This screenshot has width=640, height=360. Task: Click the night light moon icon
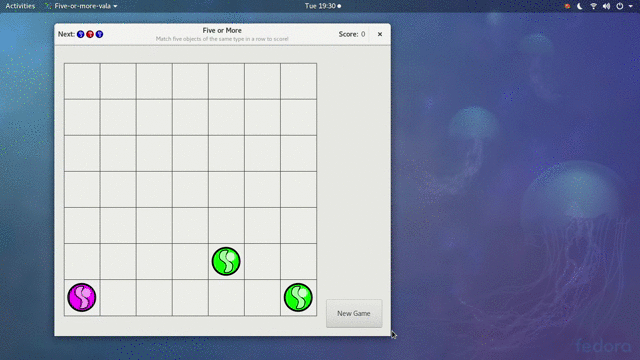pos(580,6)
